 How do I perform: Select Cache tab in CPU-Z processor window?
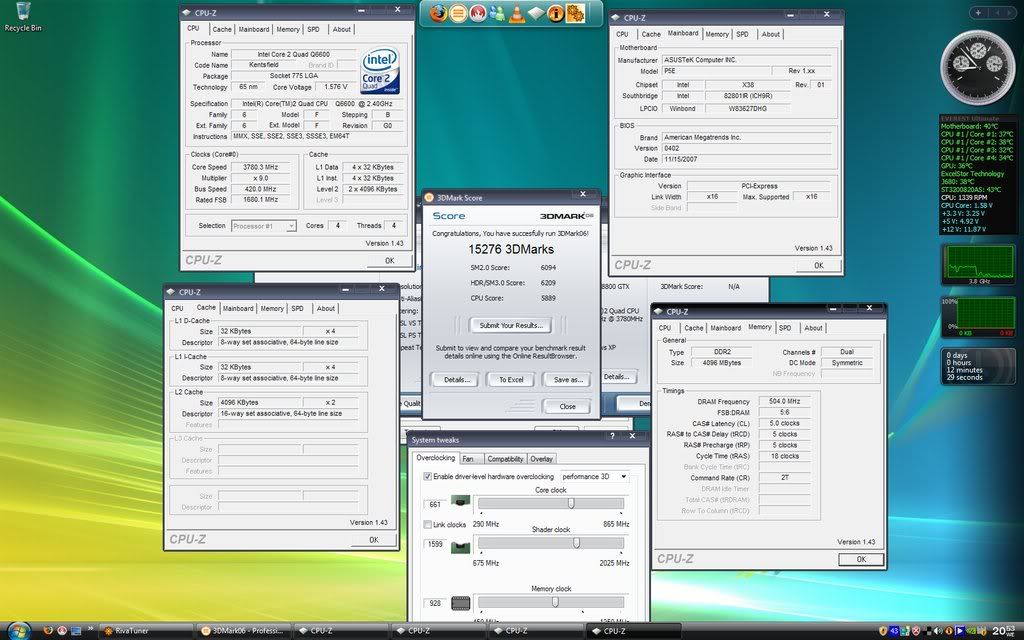(222, 29)
